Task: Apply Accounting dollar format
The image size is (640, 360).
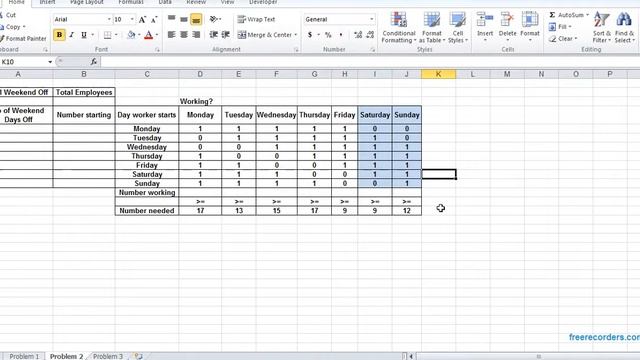Action: tap(310, 35)
